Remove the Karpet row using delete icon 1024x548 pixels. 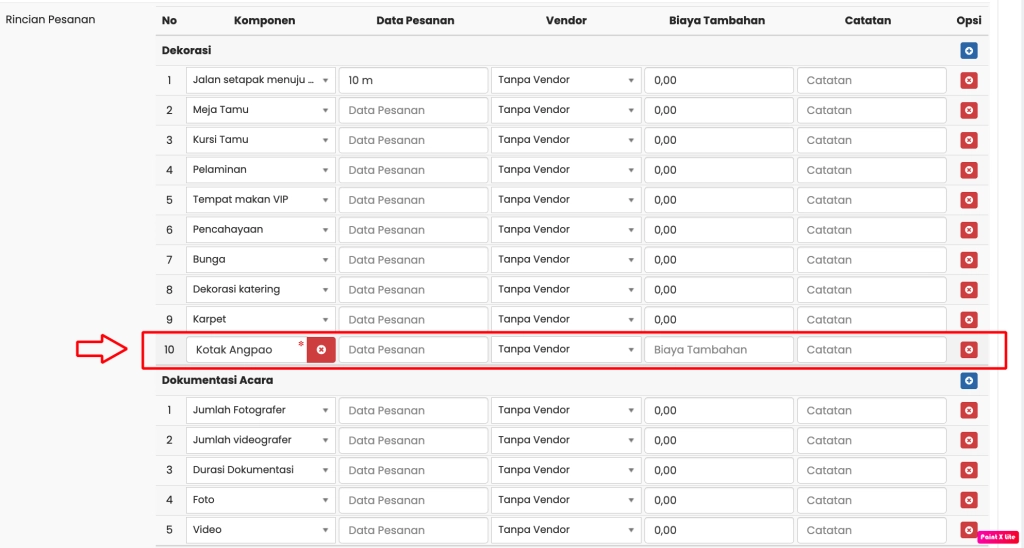(968, 320)
